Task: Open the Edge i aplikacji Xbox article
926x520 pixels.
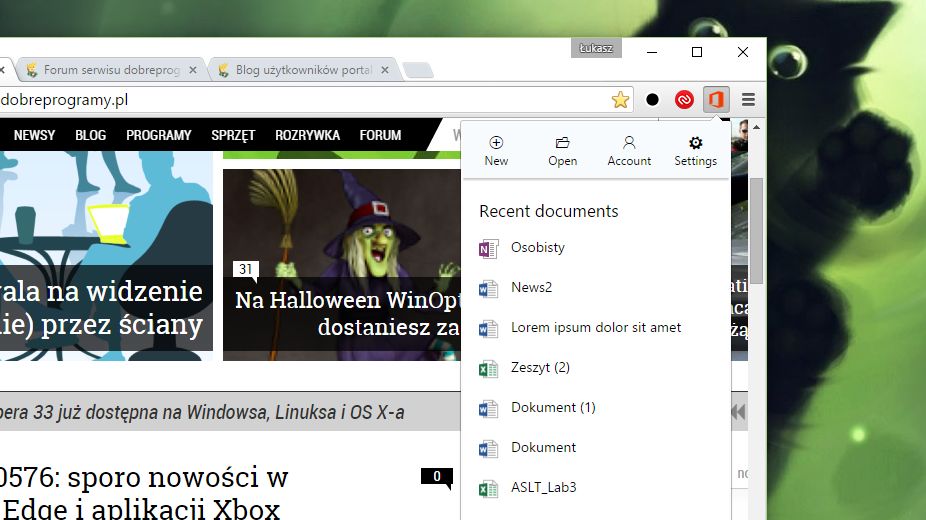Action: (144, 493)
